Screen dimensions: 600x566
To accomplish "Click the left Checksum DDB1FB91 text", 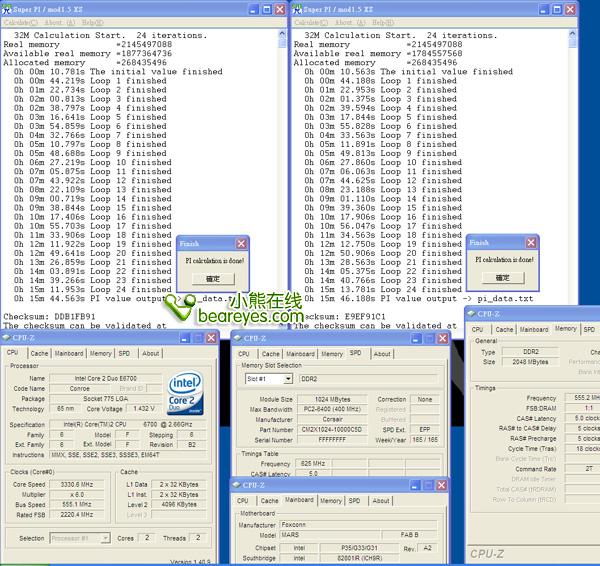I will pos(49,316).
